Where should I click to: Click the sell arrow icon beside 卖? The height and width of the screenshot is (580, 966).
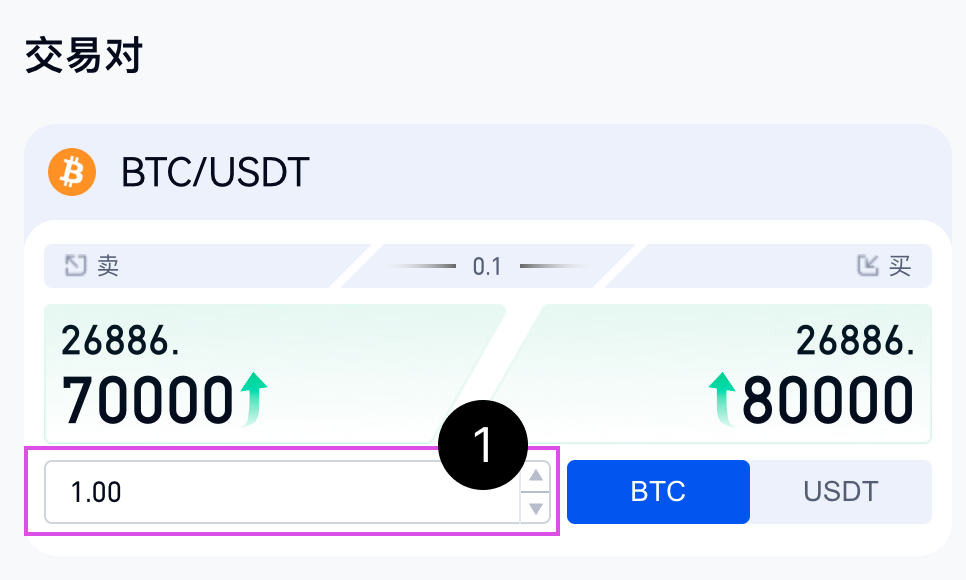(75, 266)
